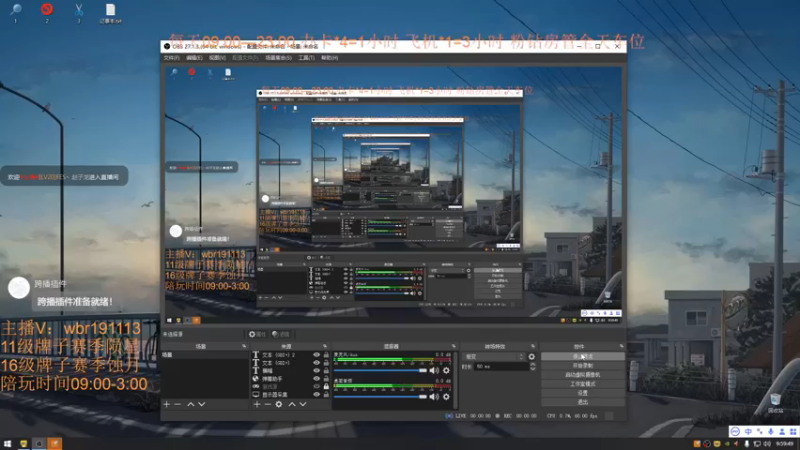Select the 文本 (GDI+) 2 source row
800x450 pixels.
291,355
